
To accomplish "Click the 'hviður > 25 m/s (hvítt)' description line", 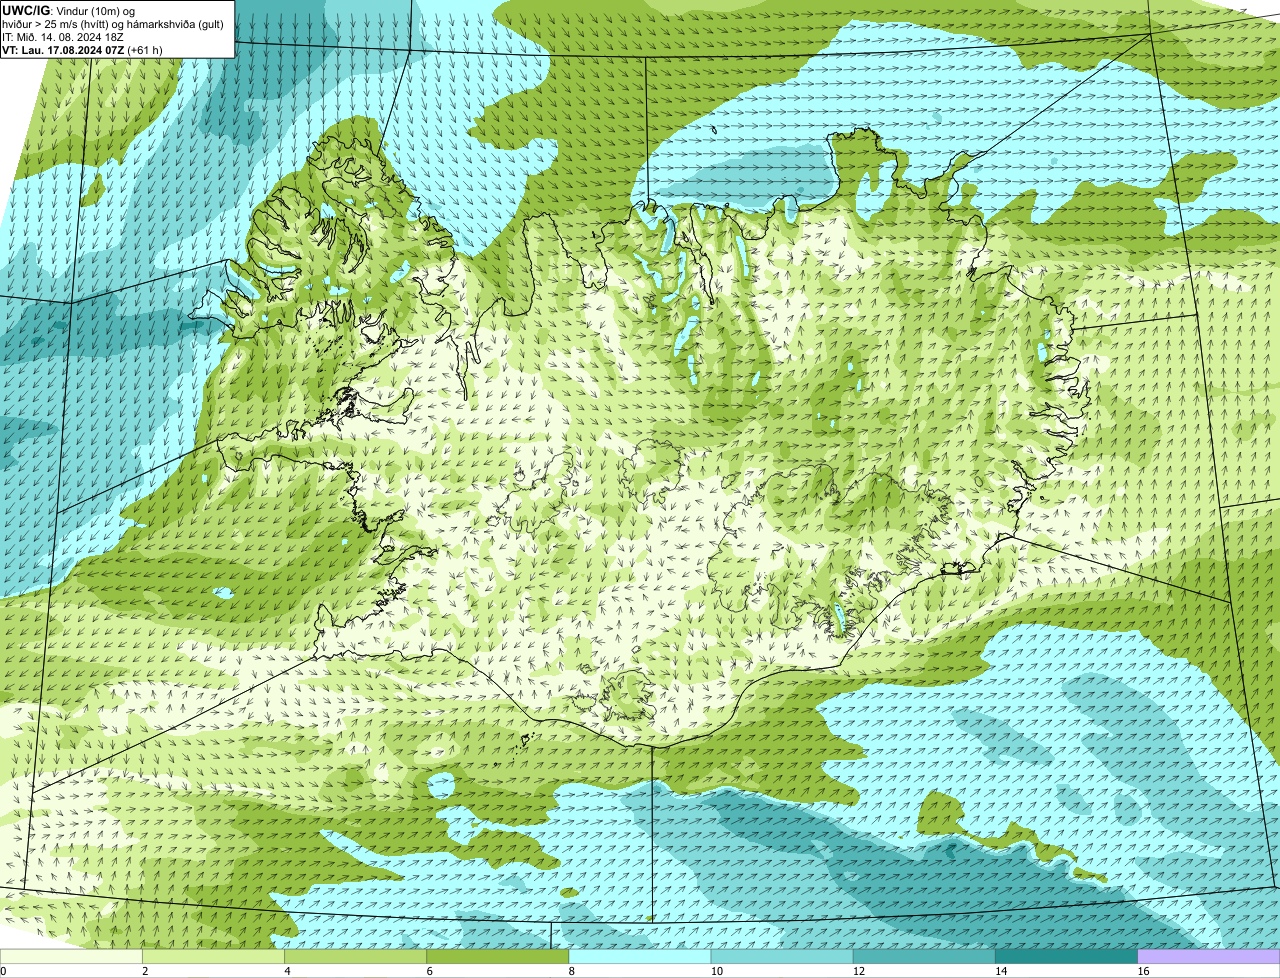I will click(113, 24).
